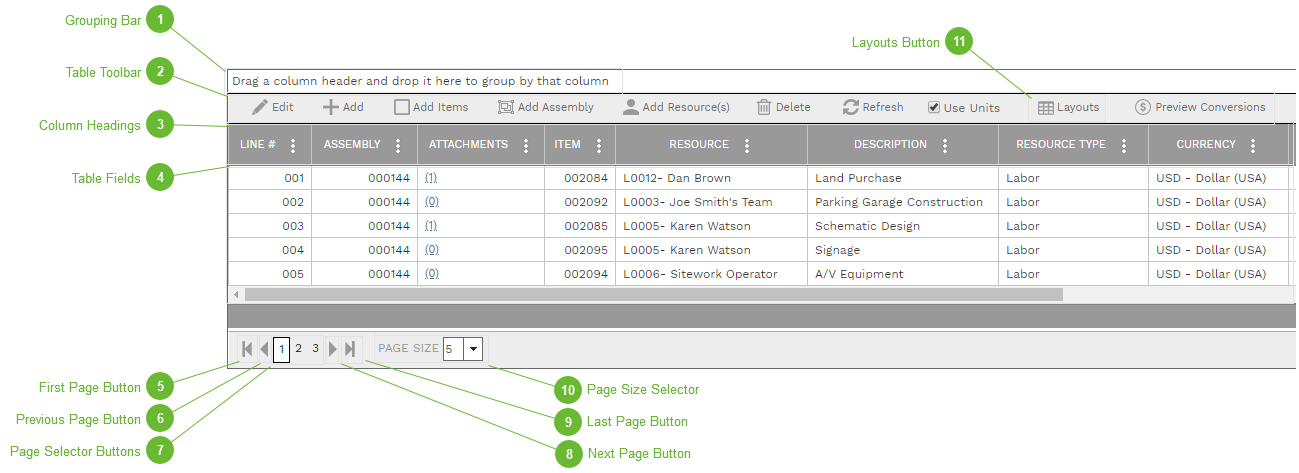Click the Add Resource(s) person icon
The image size is (1299, 473).
(x=631, y=107)
